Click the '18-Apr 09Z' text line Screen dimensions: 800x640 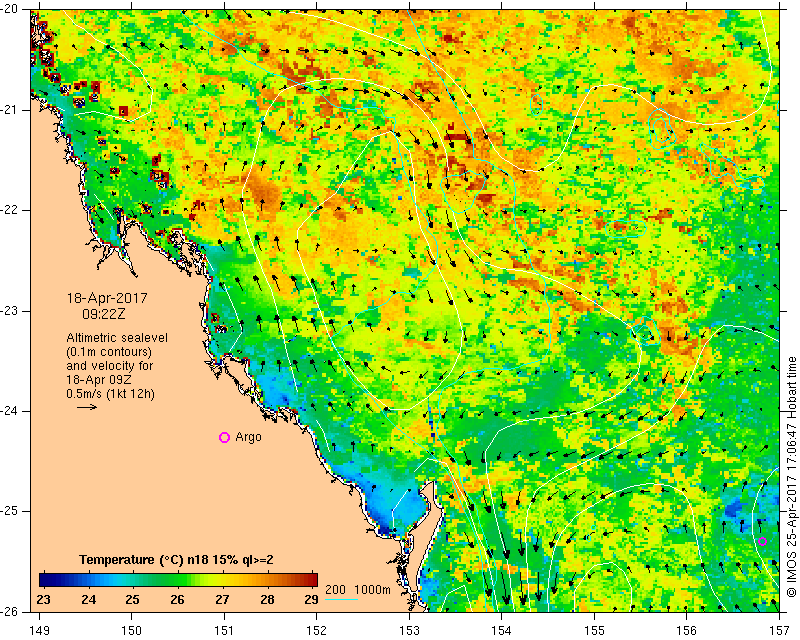pos(100,380)
